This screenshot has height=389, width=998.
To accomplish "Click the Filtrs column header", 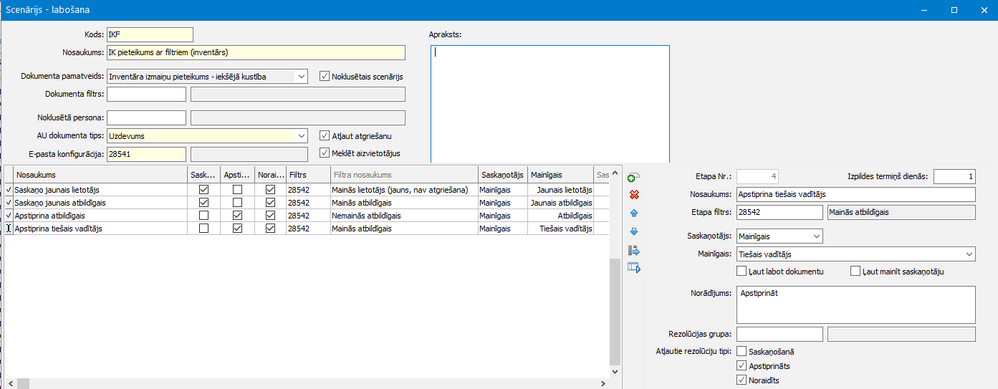I will point(307,174).
